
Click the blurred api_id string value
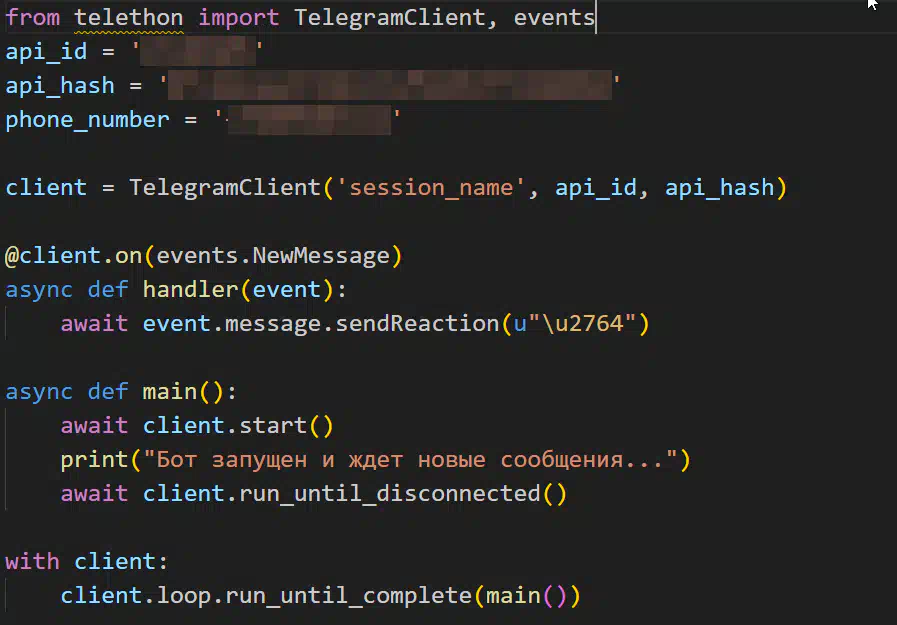click(x=198, y=51)
